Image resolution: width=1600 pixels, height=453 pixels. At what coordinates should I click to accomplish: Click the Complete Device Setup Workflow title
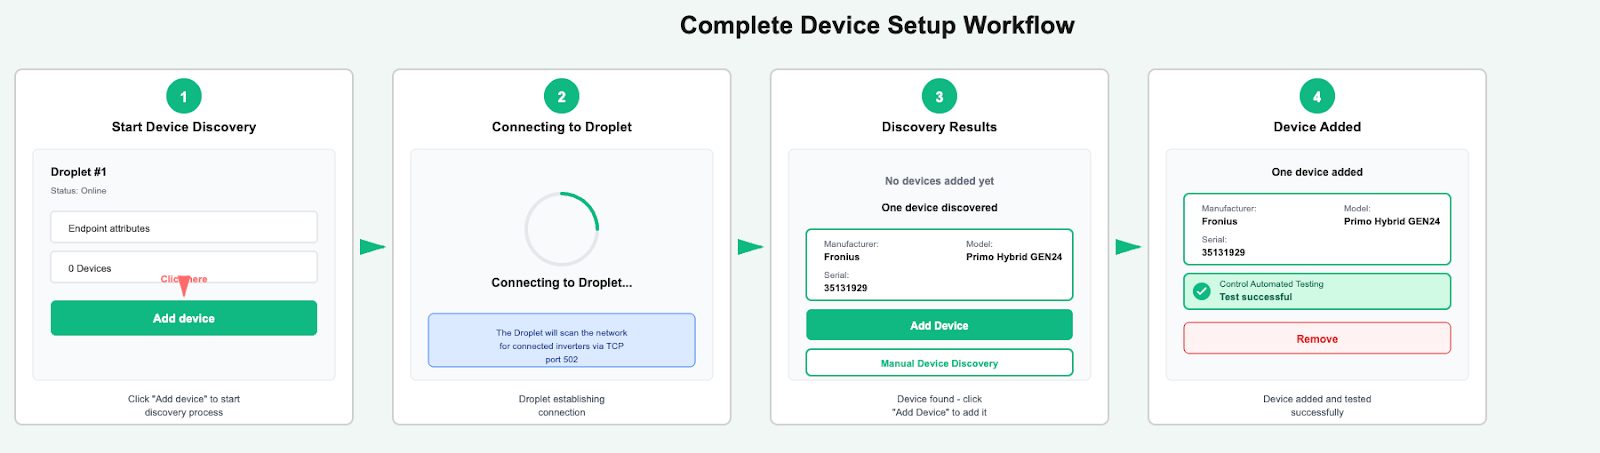[877, 26]
